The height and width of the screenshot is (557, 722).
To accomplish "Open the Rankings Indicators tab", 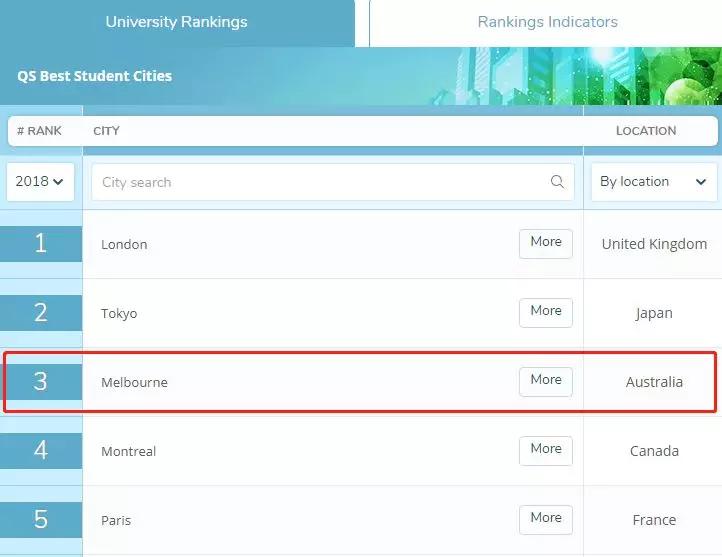I will click(x=547, y=22).
